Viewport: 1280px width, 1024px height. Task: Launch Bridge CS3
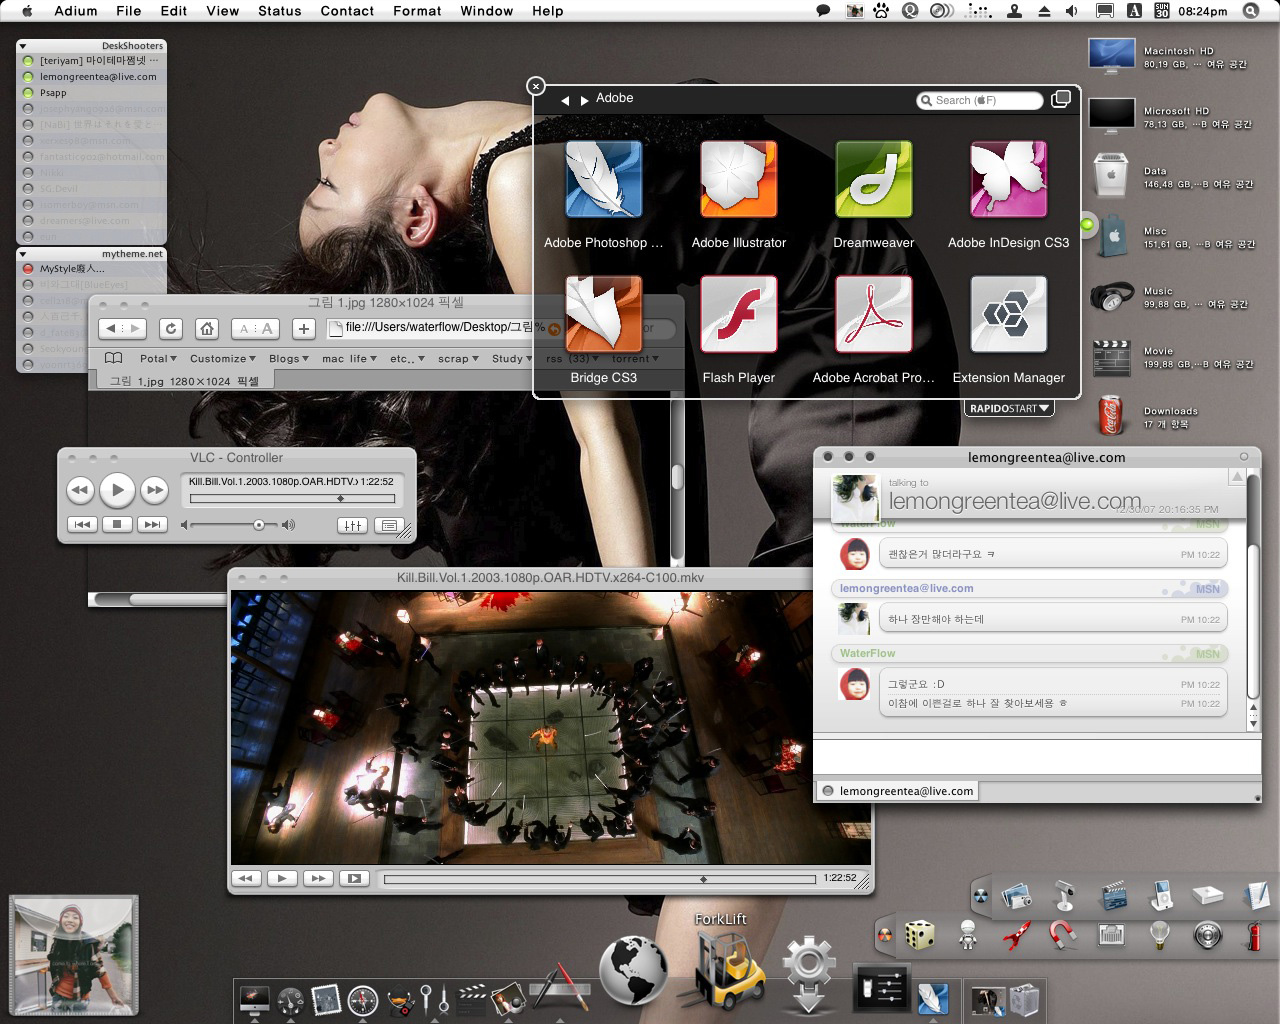(x=603, y=315)
